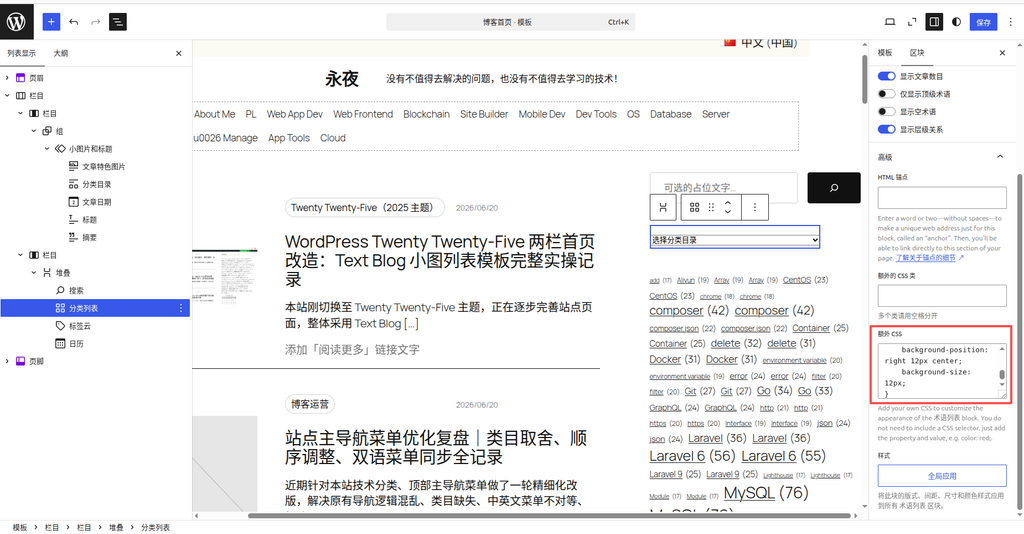Switch to the 模板 sidebar tab

tap(885, 53)
